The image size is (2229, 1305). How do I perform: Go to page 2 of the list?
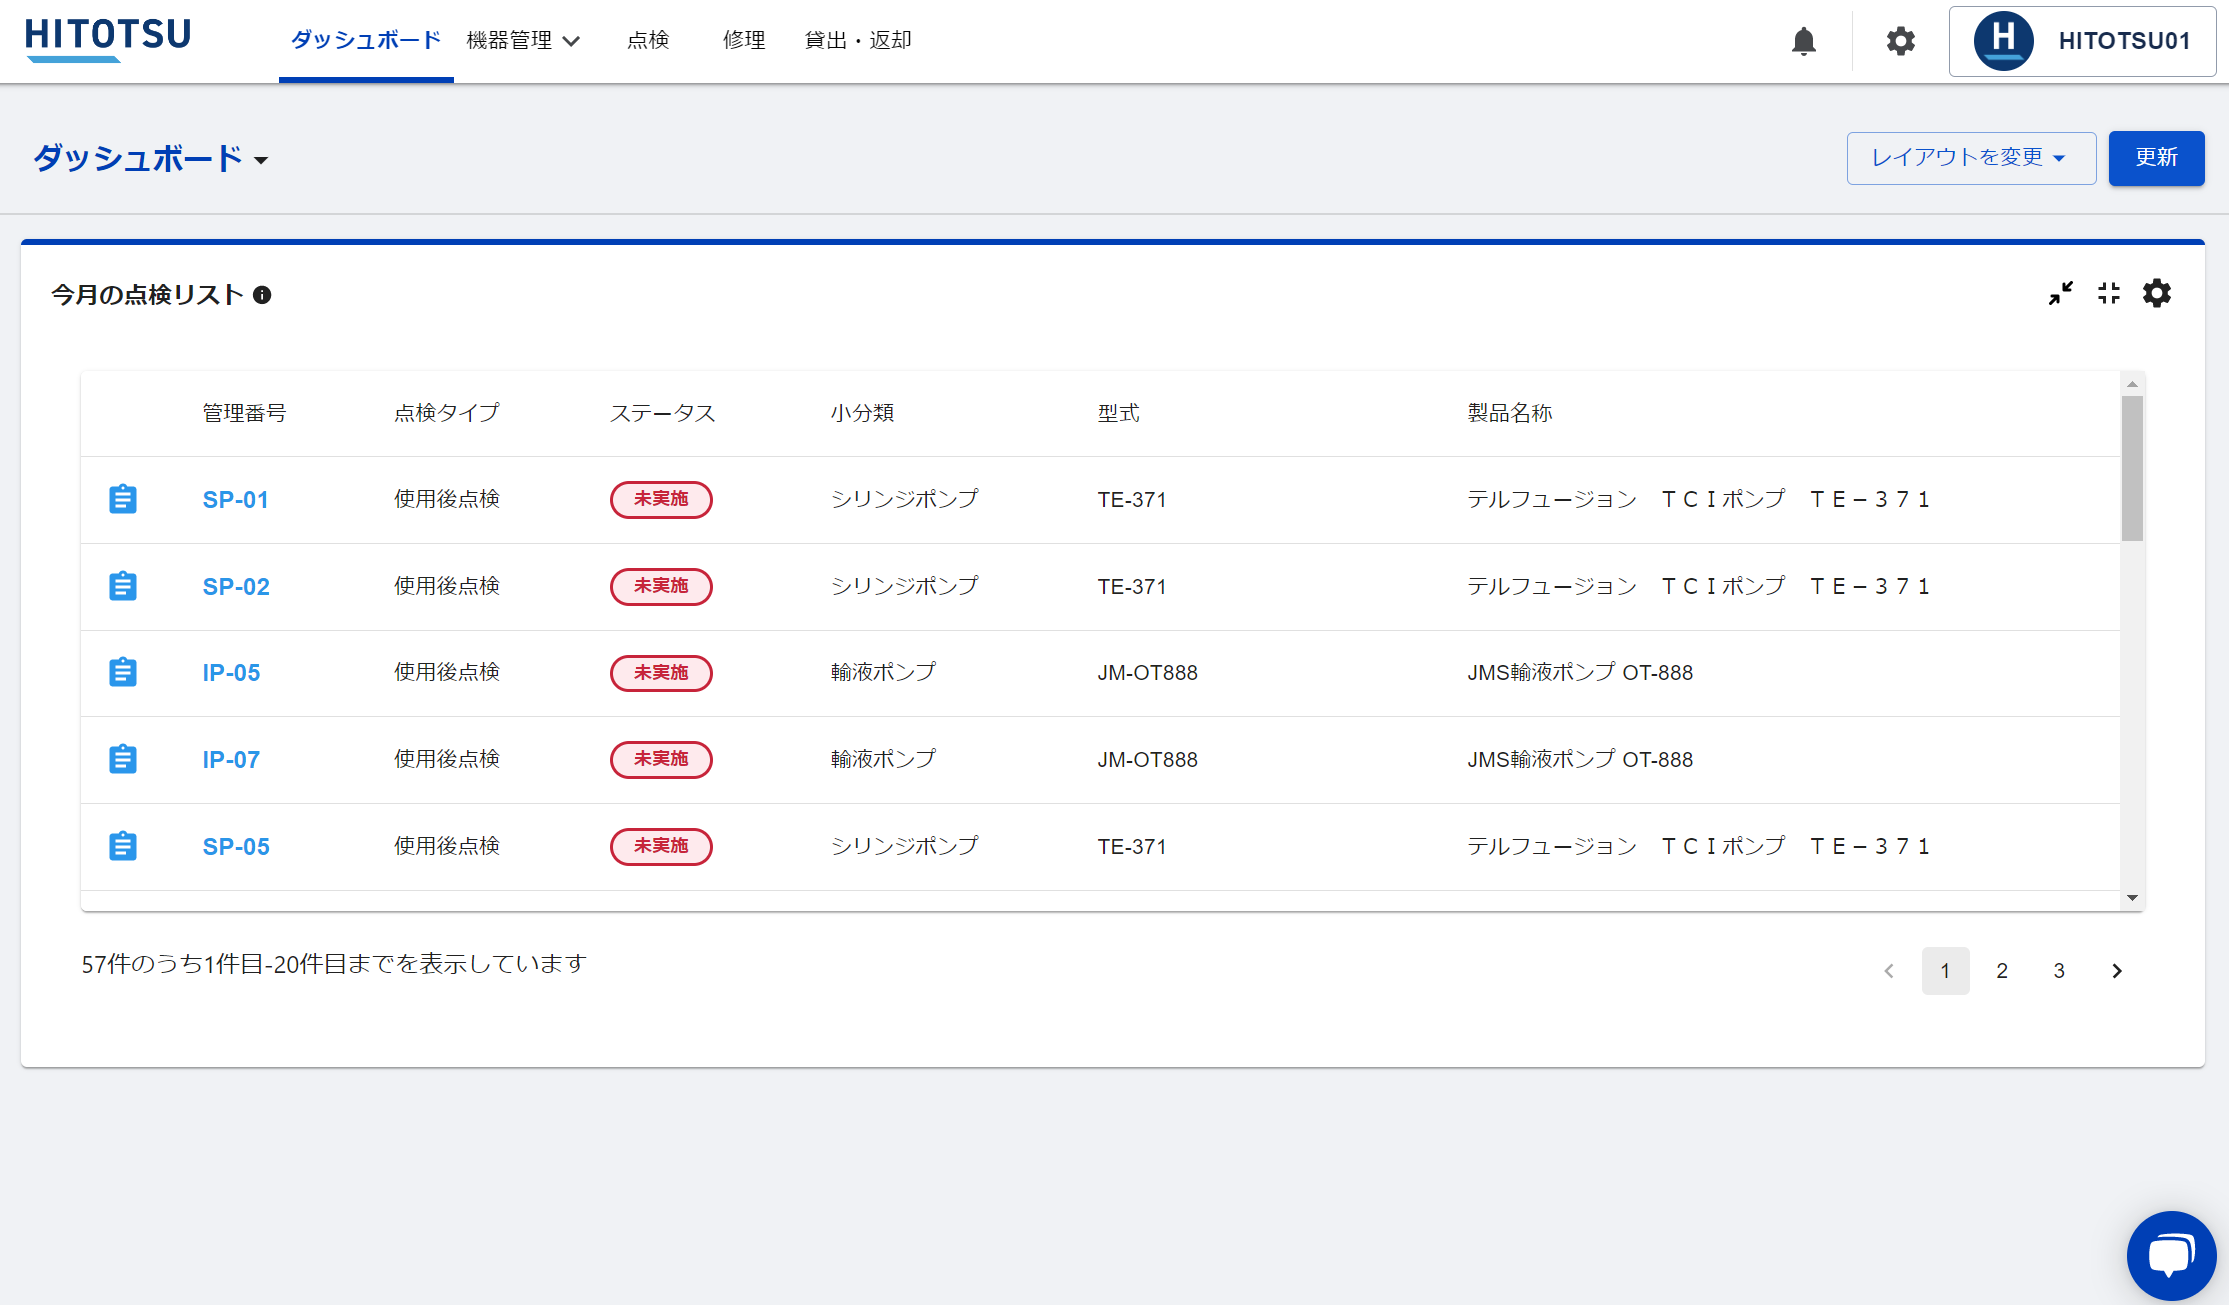[x=2002, y=971]
